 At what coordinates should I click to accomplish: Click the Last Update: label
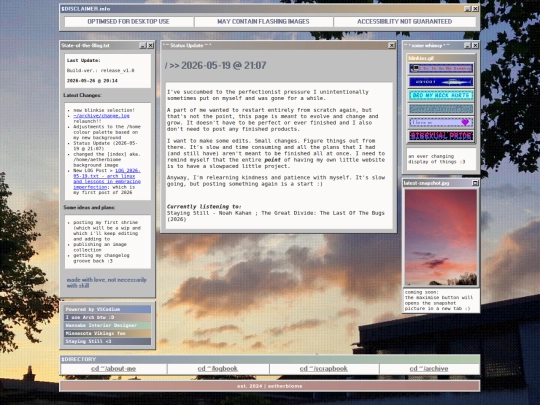[x=84, y=60]
